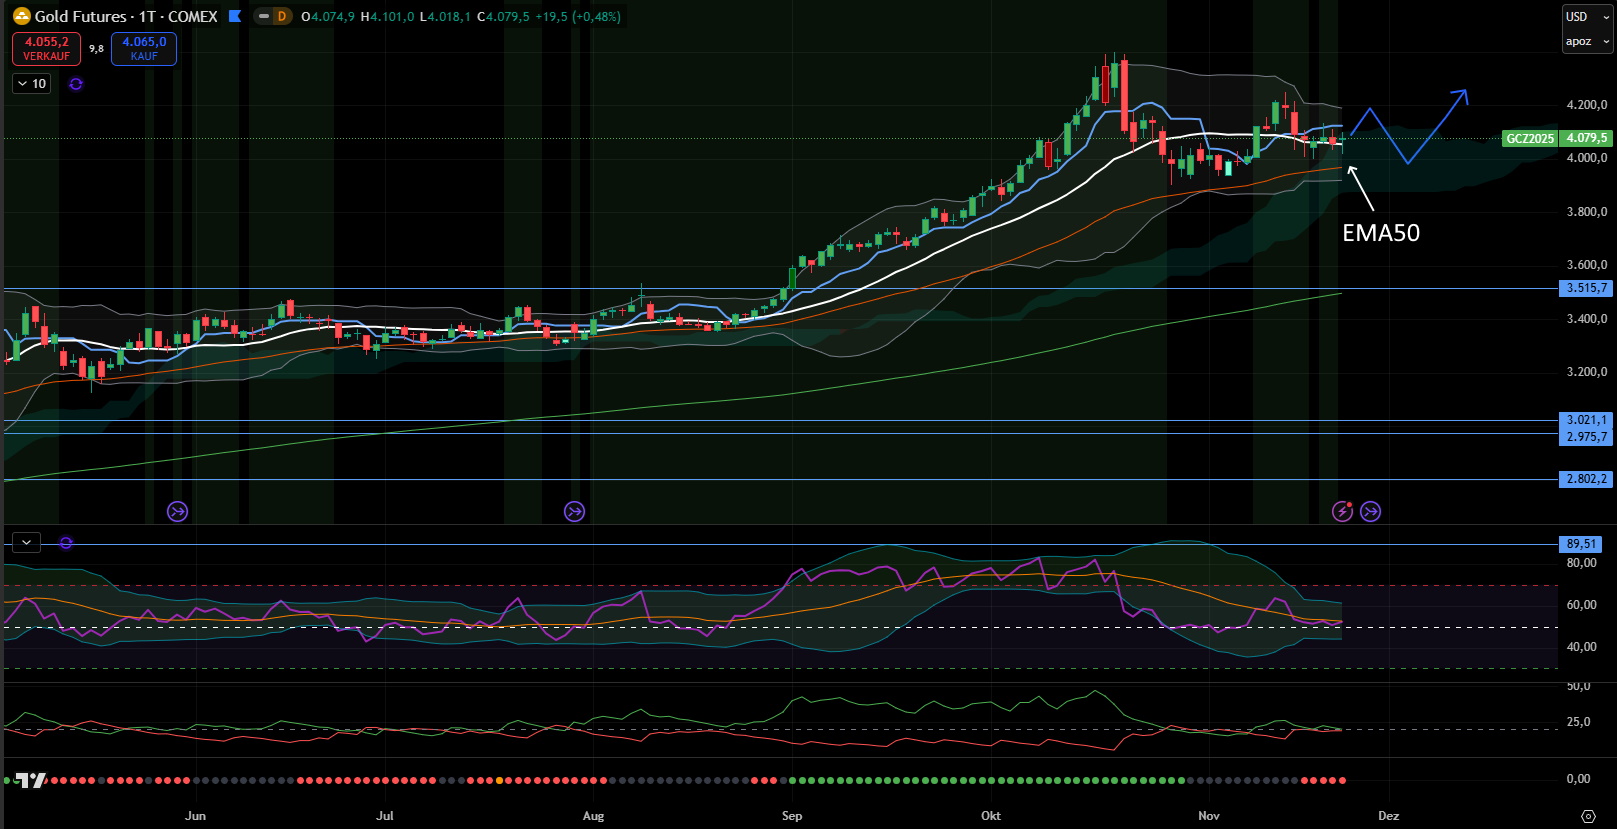Click the purple icon in RSI pane header
This screenshot has width=1617, height=829.
click(66, 543)
